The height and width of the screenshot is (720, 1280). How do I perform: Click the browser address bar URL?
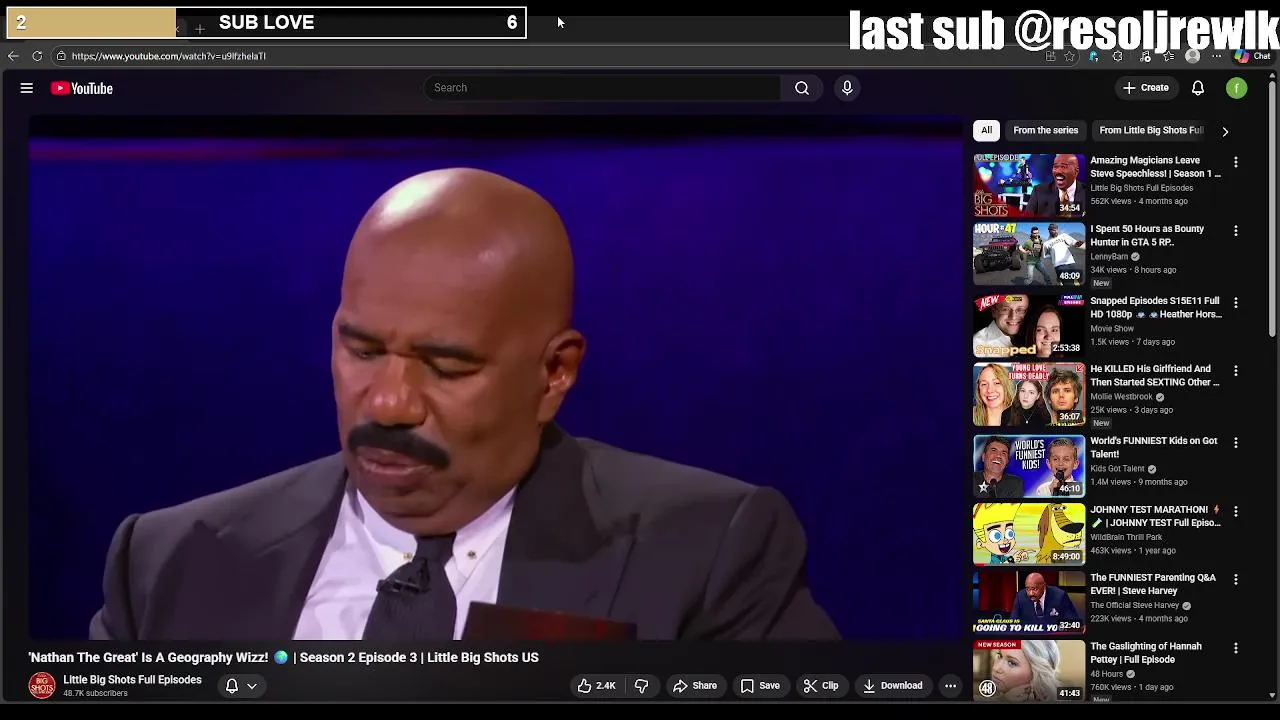tap(169, 56)
